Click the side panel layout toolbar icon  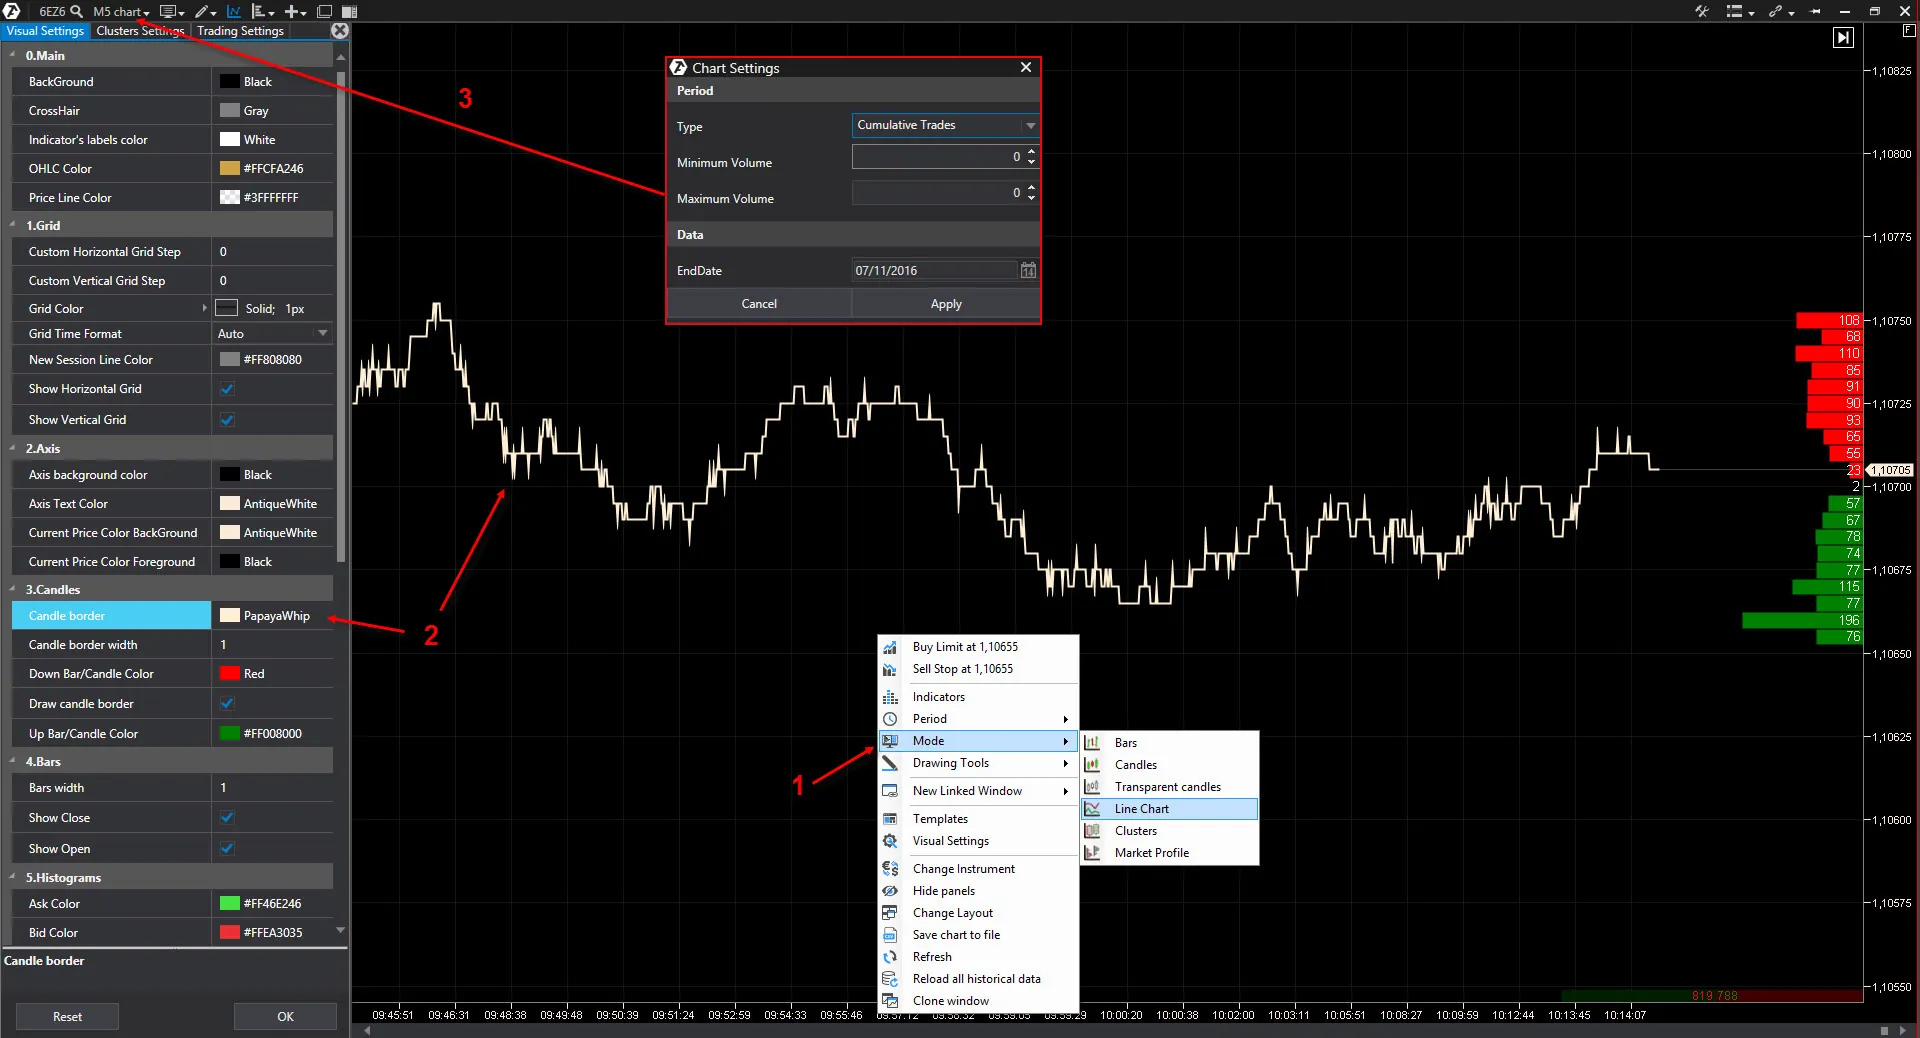pyautogui.click(x=350, y=12)
